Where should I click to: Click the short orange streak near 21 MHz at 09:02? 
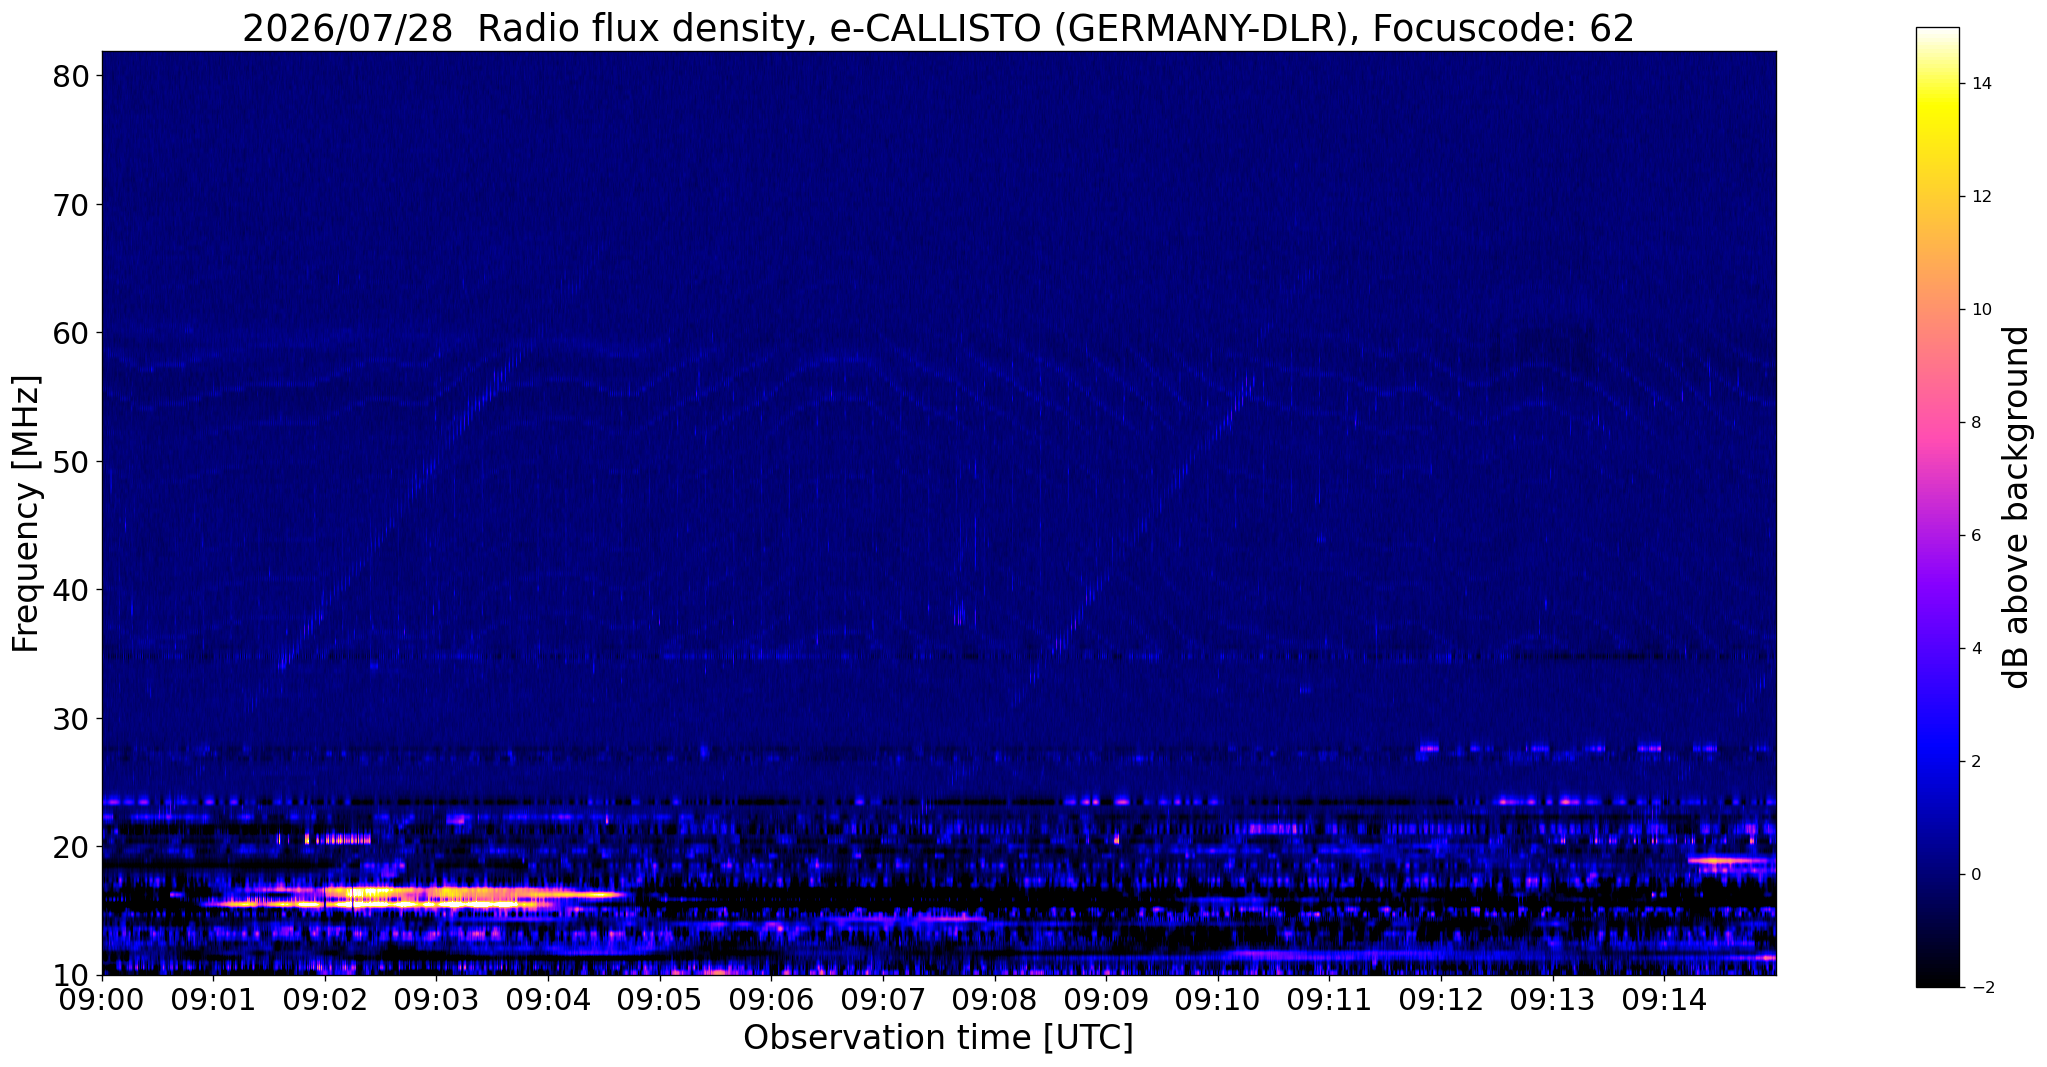coord(339,839)
